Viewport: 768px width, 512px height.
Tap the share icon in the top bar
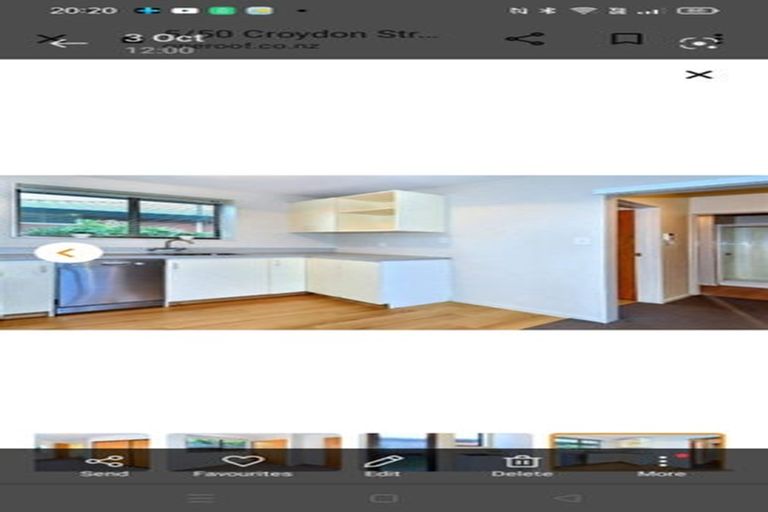(x=524, y=39)
